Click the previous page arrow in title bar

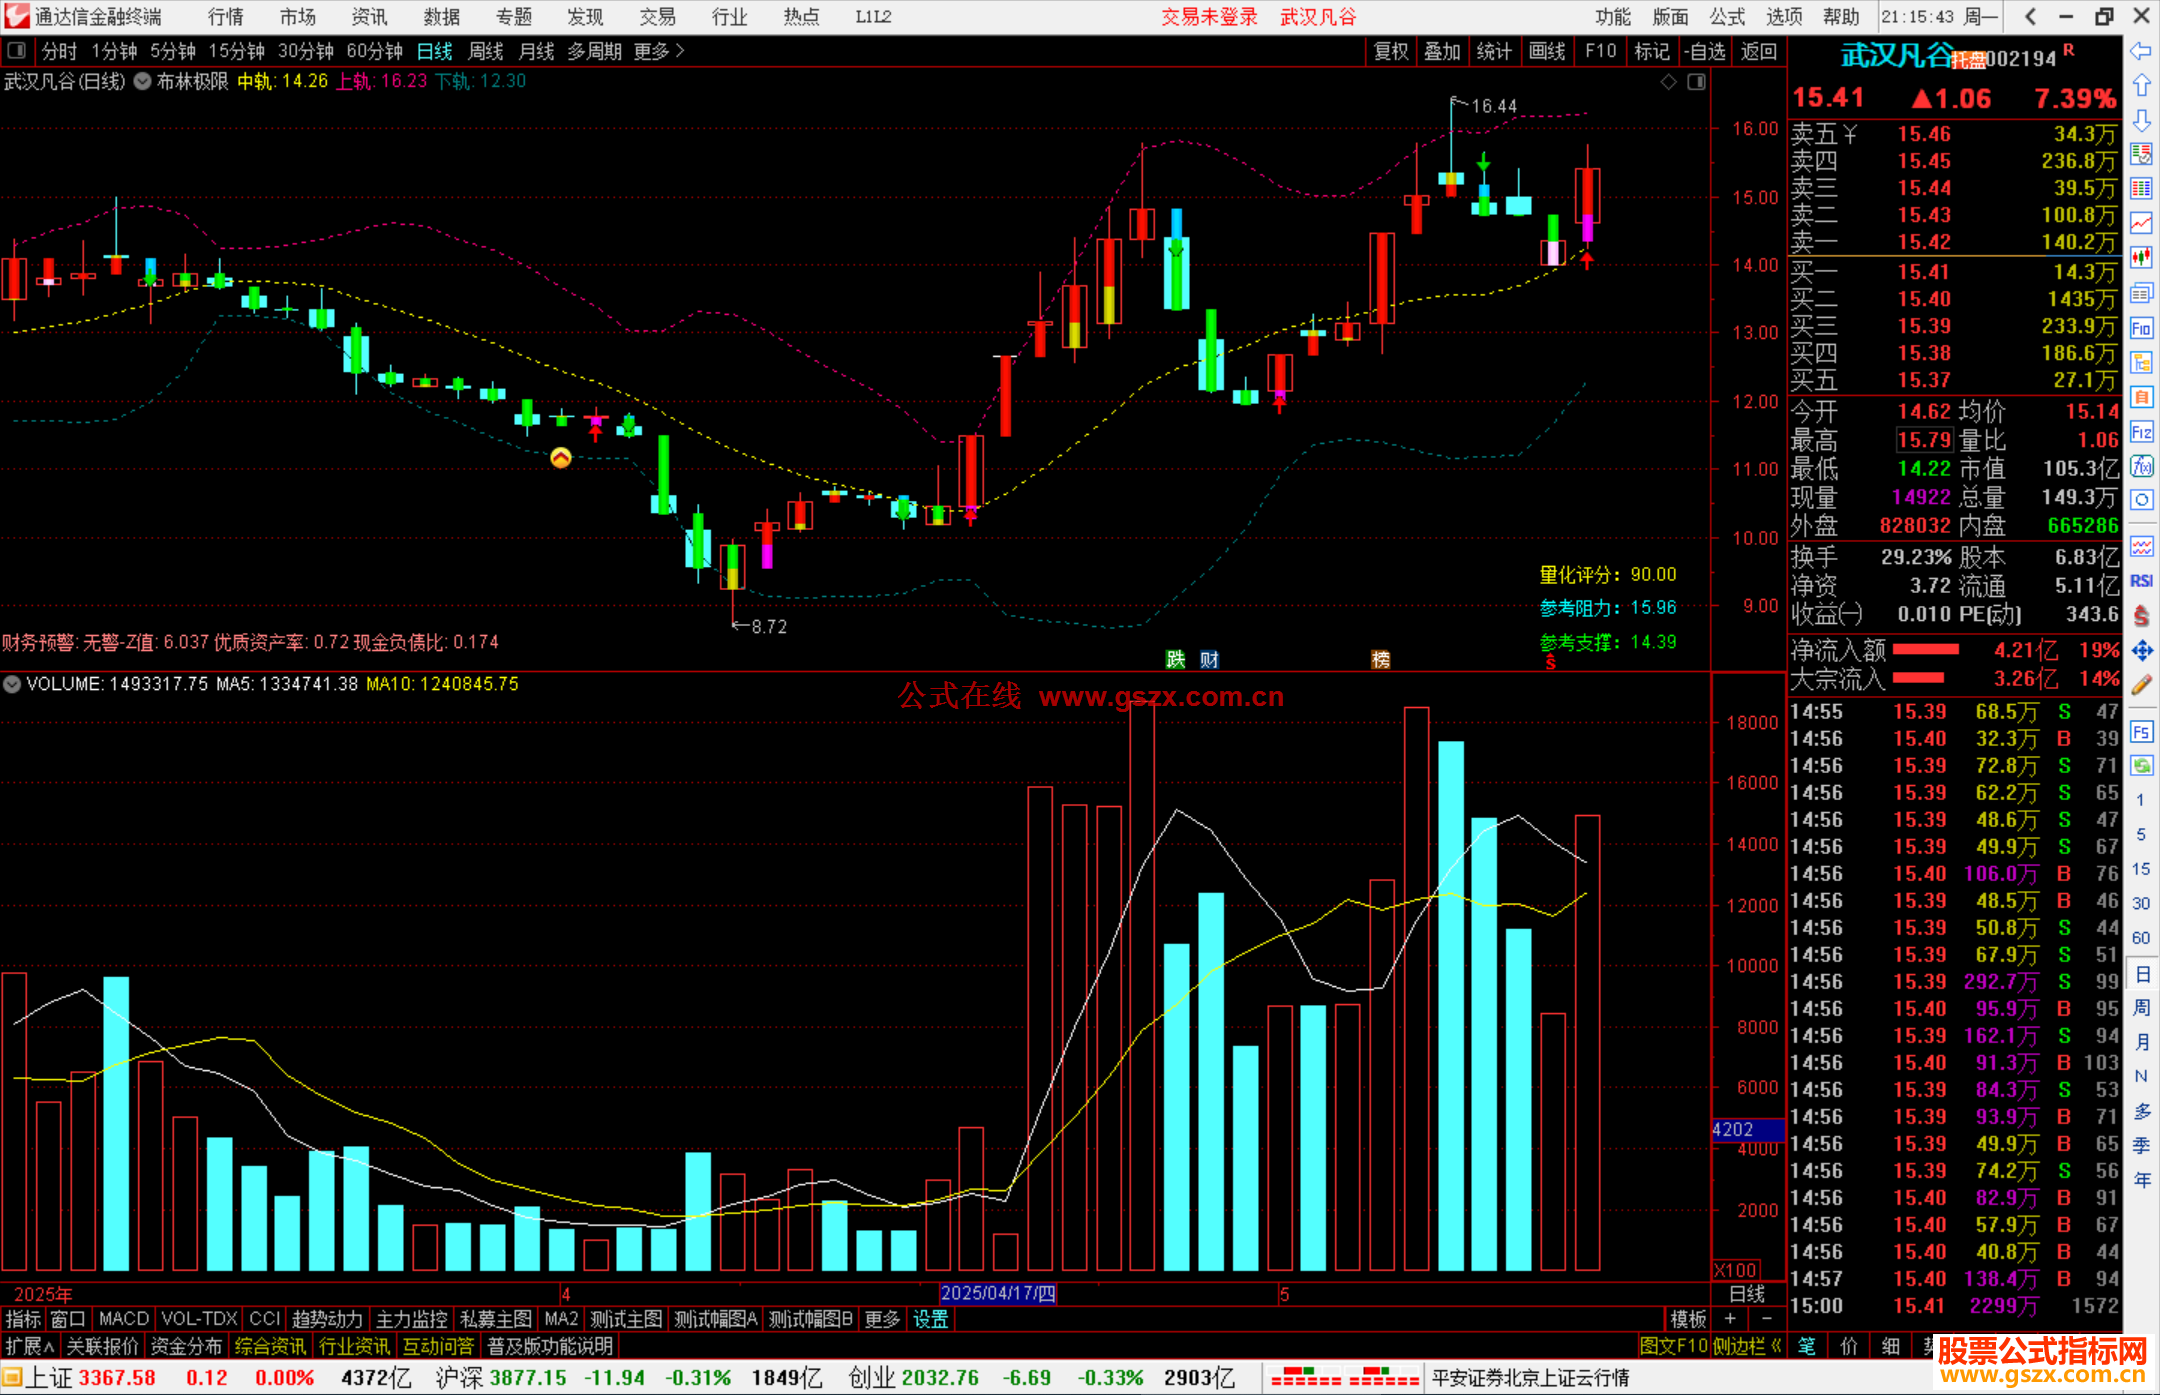click(2030, 16)
